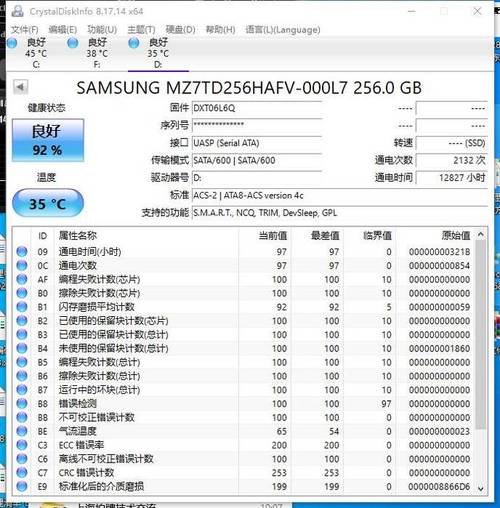Select the ECC 错误率 attribute row
Screen dimensions: 500x508
tap(244, 445)
